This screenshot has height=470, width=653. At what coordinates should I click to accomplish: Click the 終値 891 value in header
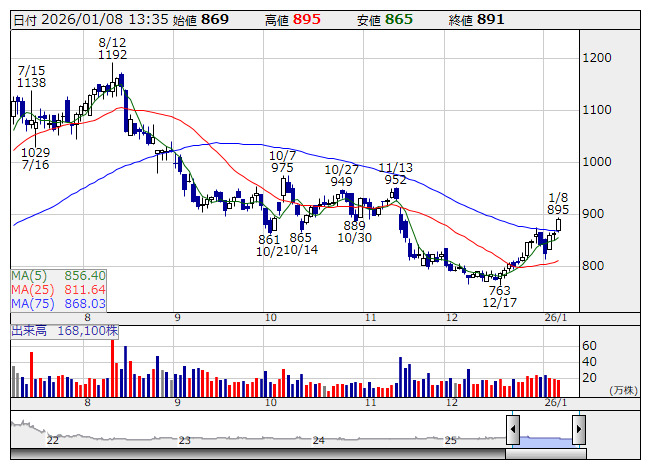pos(491,19)
